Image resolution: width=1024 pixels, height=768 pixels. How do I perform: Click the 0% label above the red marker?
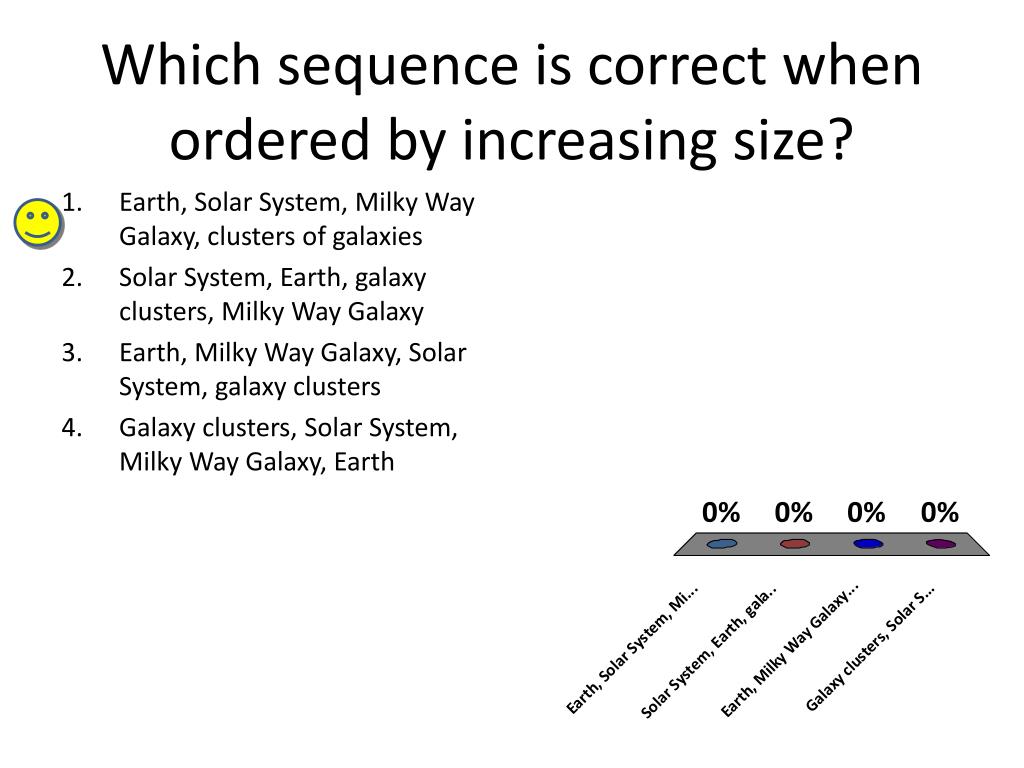coord(793,513)
